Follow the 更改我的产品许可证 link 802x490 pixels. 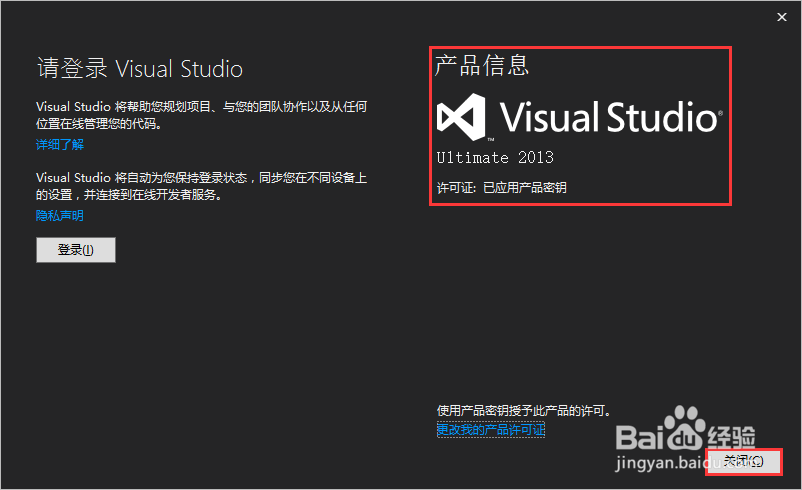491,429
